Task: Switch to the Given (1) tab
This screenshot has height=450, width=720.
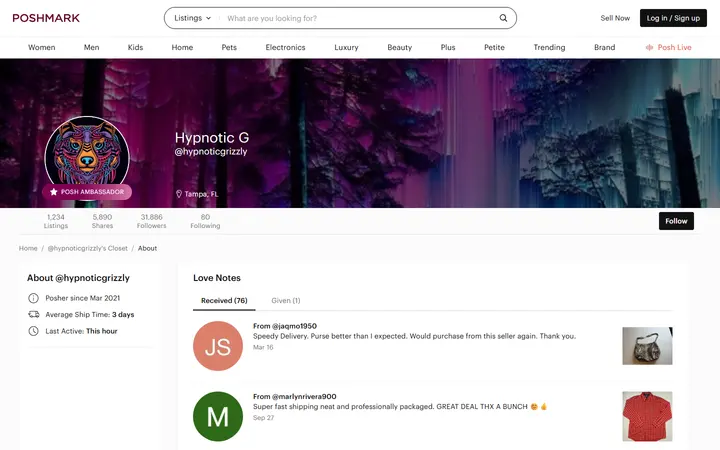Action: click(x=286, y=301)
